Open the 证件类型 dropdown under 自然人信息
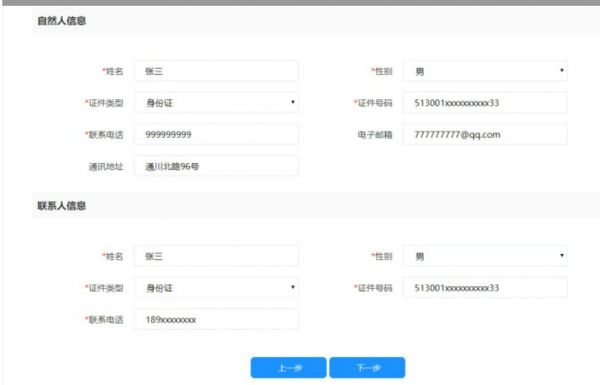 tap(216, 103)
